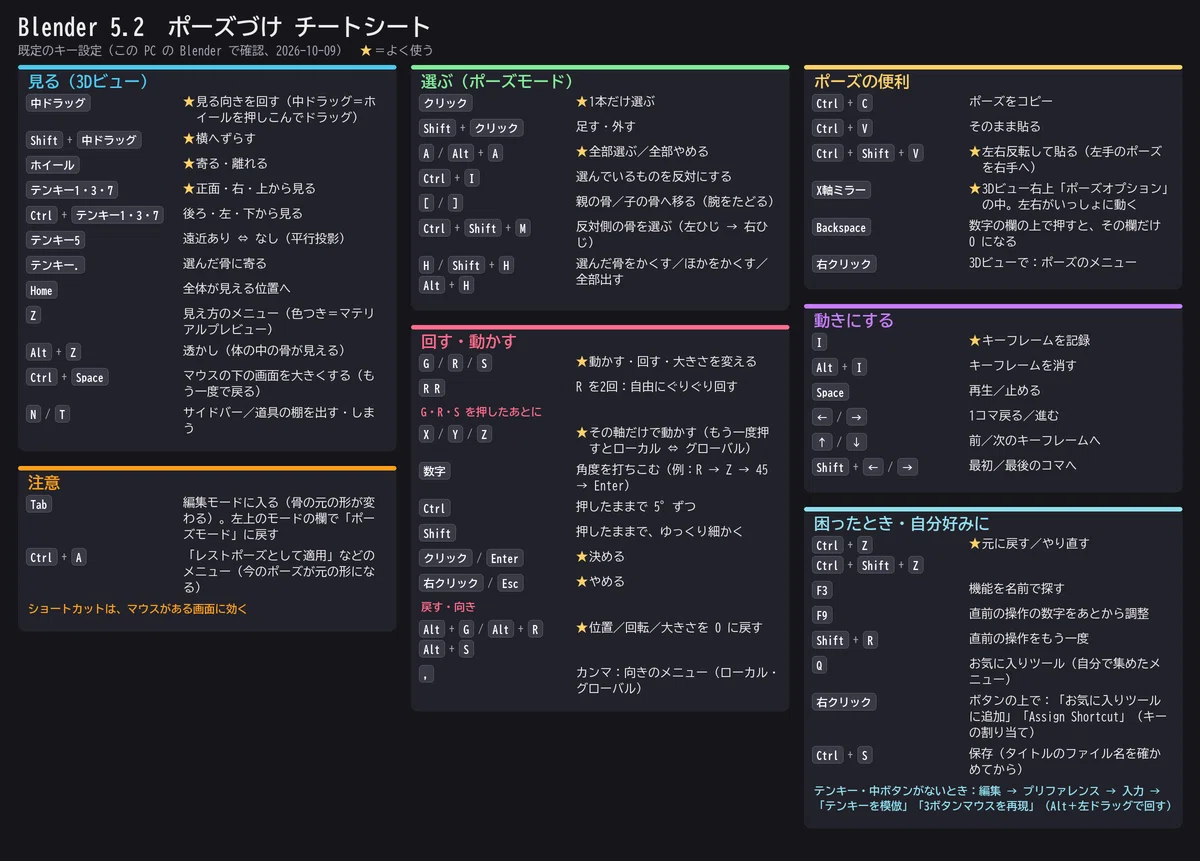Click the description '機能を名前で探す'
Viewport: 1200px width, 861px height.
1016,589
